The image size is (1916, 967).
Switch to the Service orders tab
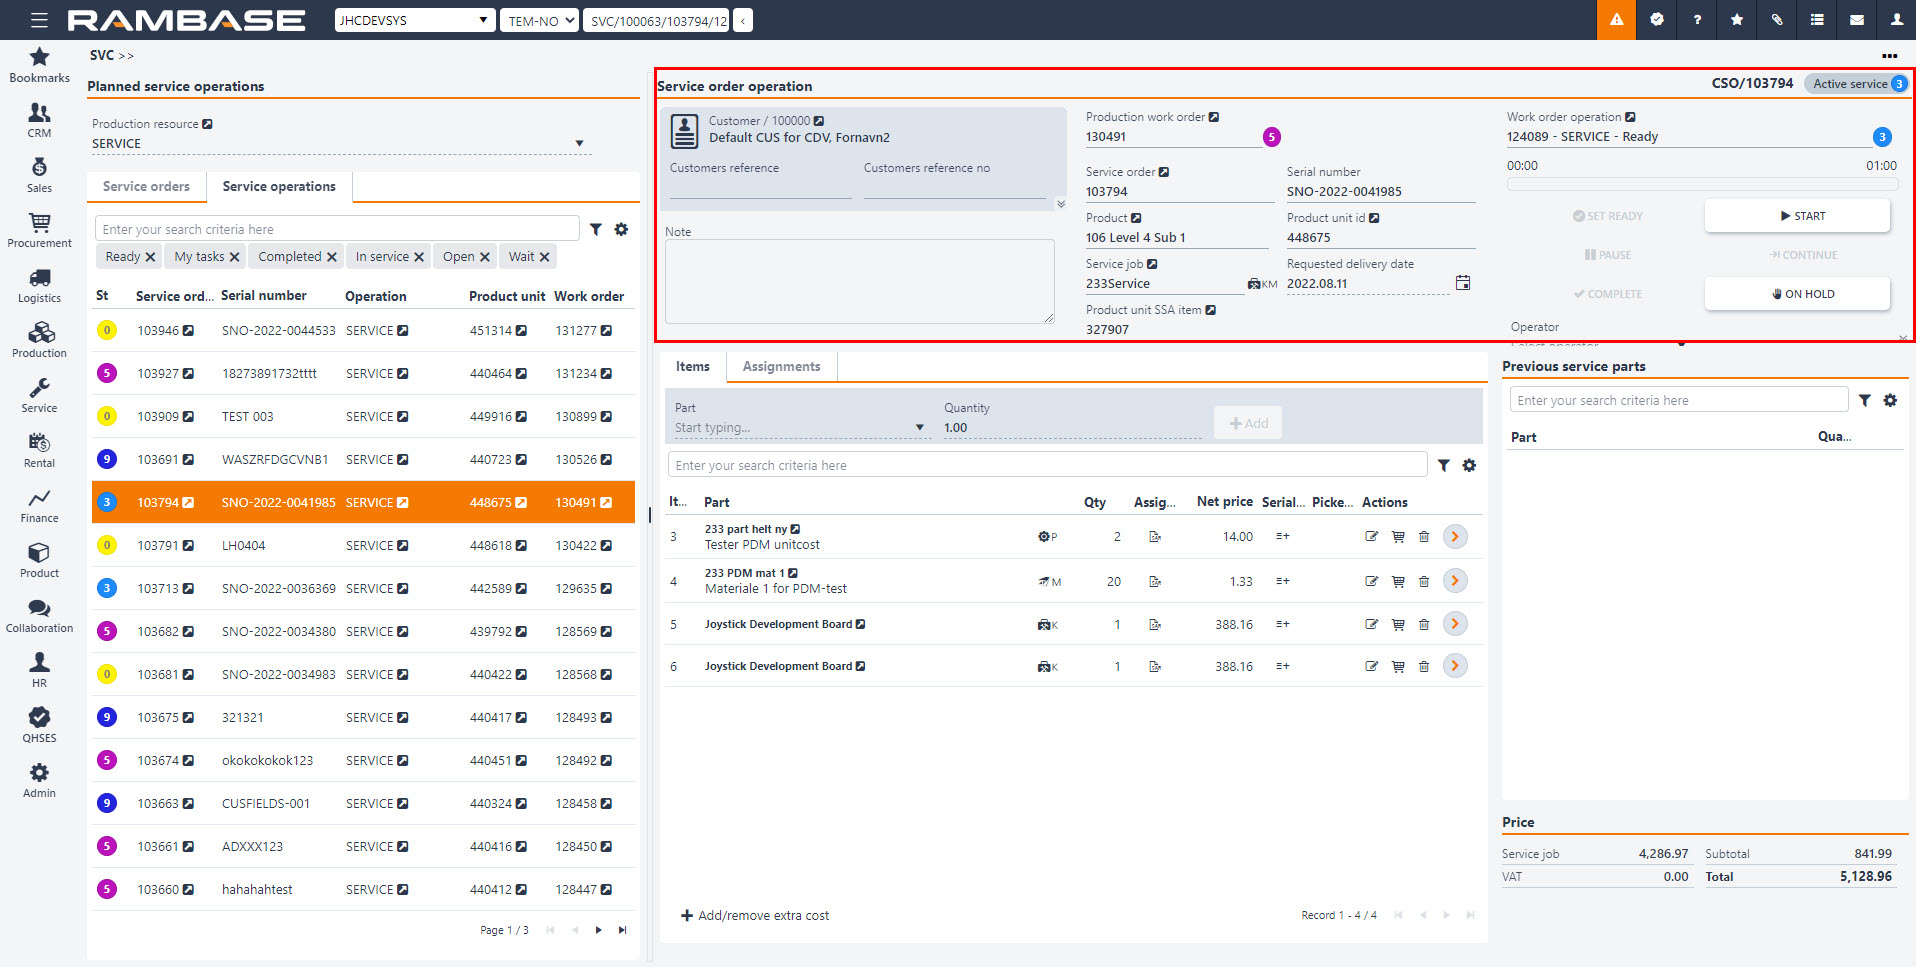click(x=146, y=187)
